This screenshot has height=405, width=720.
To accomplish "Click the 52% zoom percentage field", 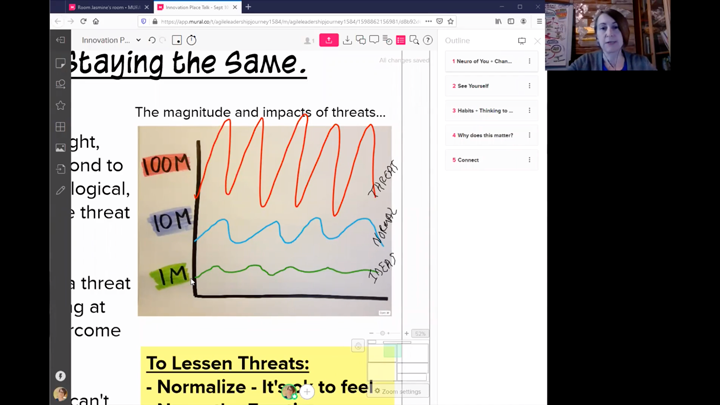I will 420,334.
